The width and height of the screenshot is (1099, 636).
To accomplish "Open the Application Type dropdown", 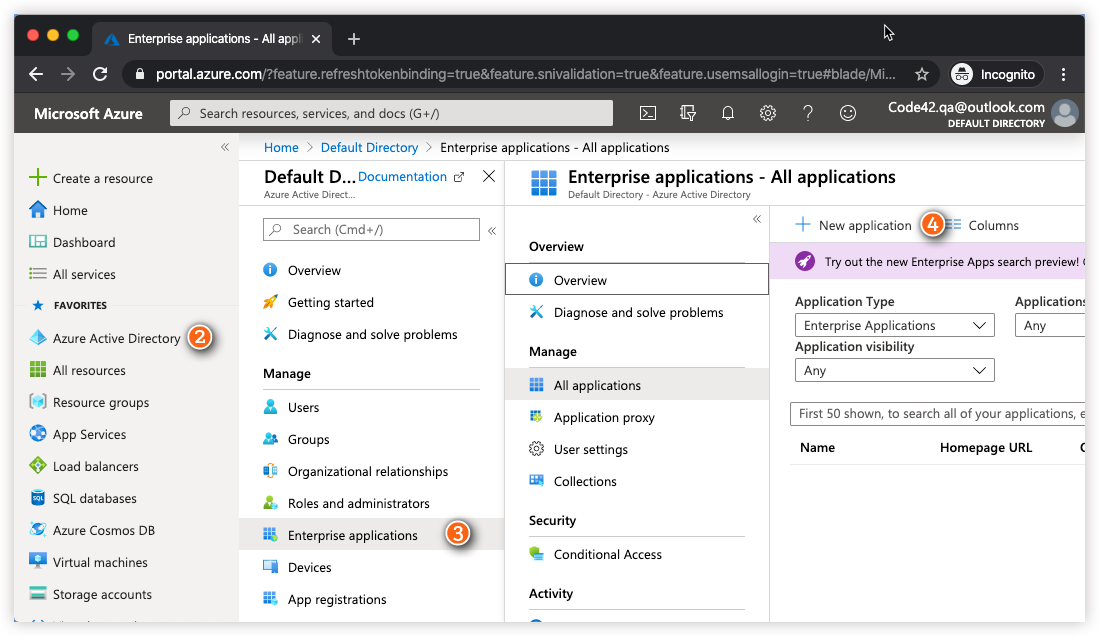I will [893, 325].
